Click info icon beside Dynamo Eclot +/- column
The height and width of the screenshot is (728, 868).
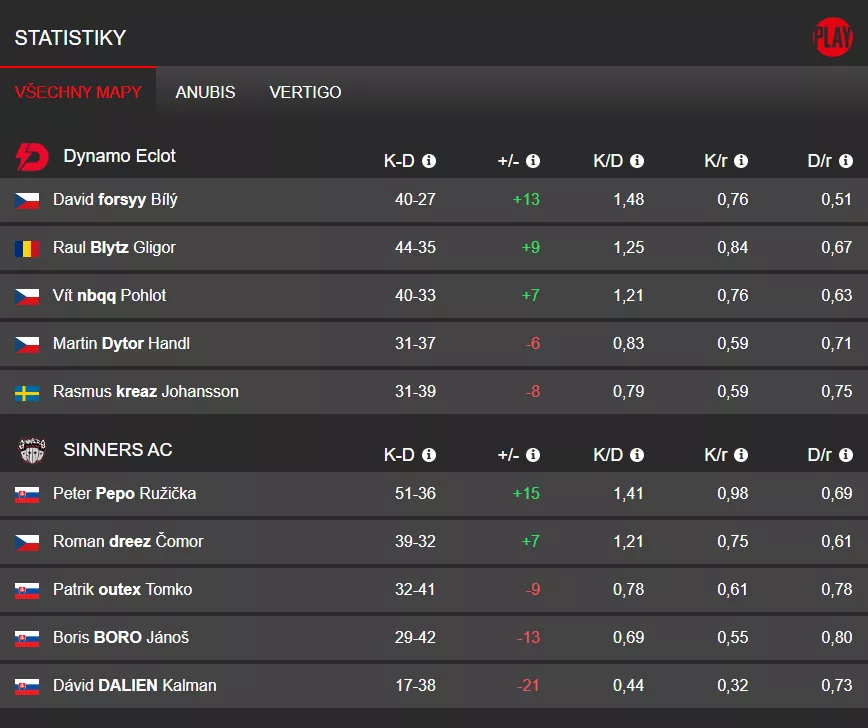coord(533,161)
